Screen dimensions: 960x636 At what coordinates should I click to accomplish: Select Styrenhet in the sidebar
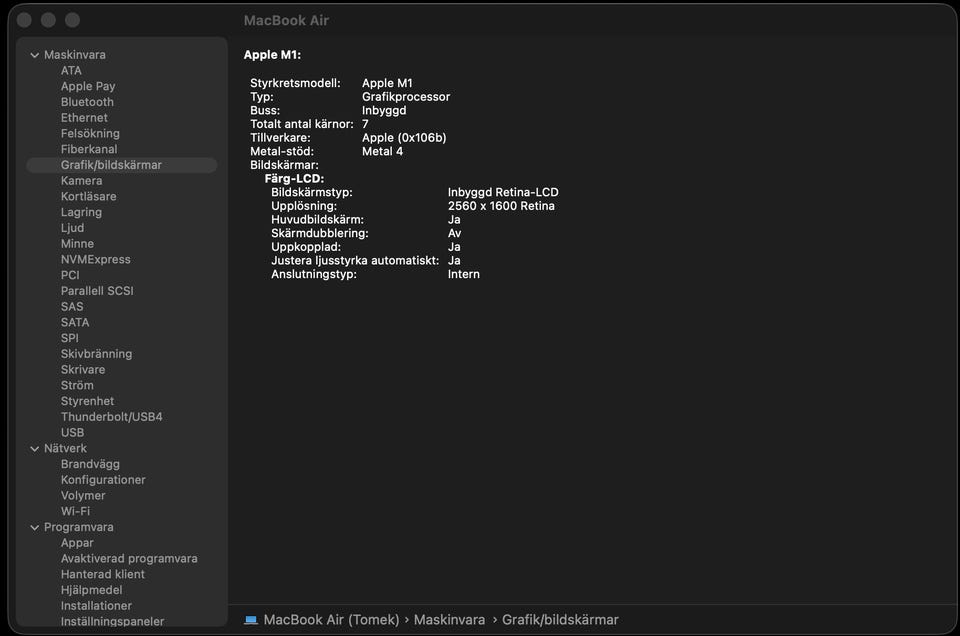[x=87, y=401]
